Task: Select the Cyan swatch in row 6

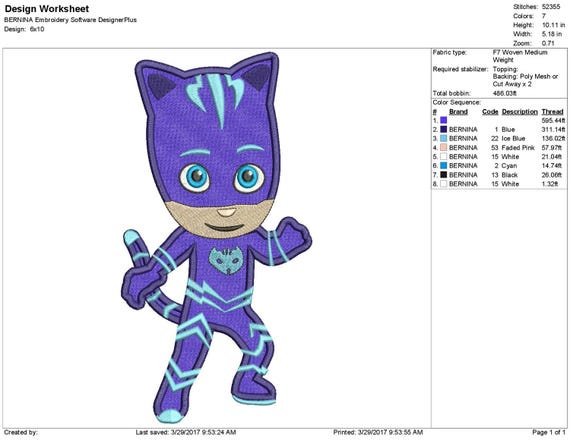Action: click(x=443, y=166)
